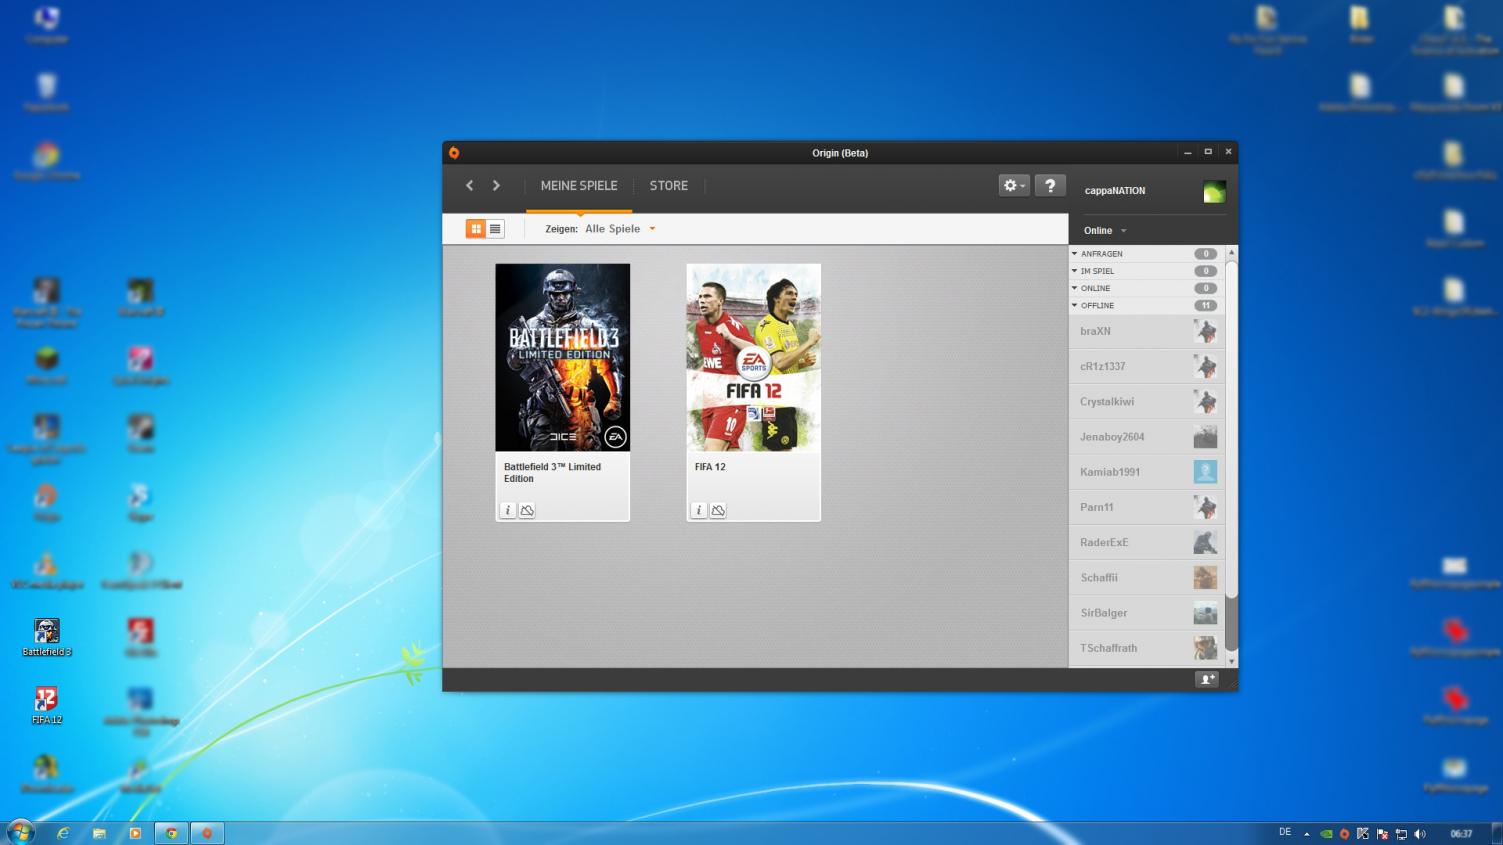Click the help question mark icon
Viewport: 1503px width, 845px height.
[1049, 185]
